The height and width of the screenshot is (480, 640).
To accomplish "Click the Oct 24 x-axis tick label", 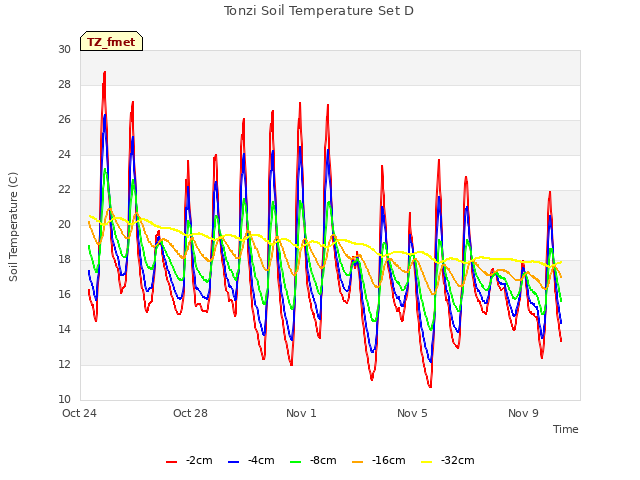I will [x=79, y=413].
